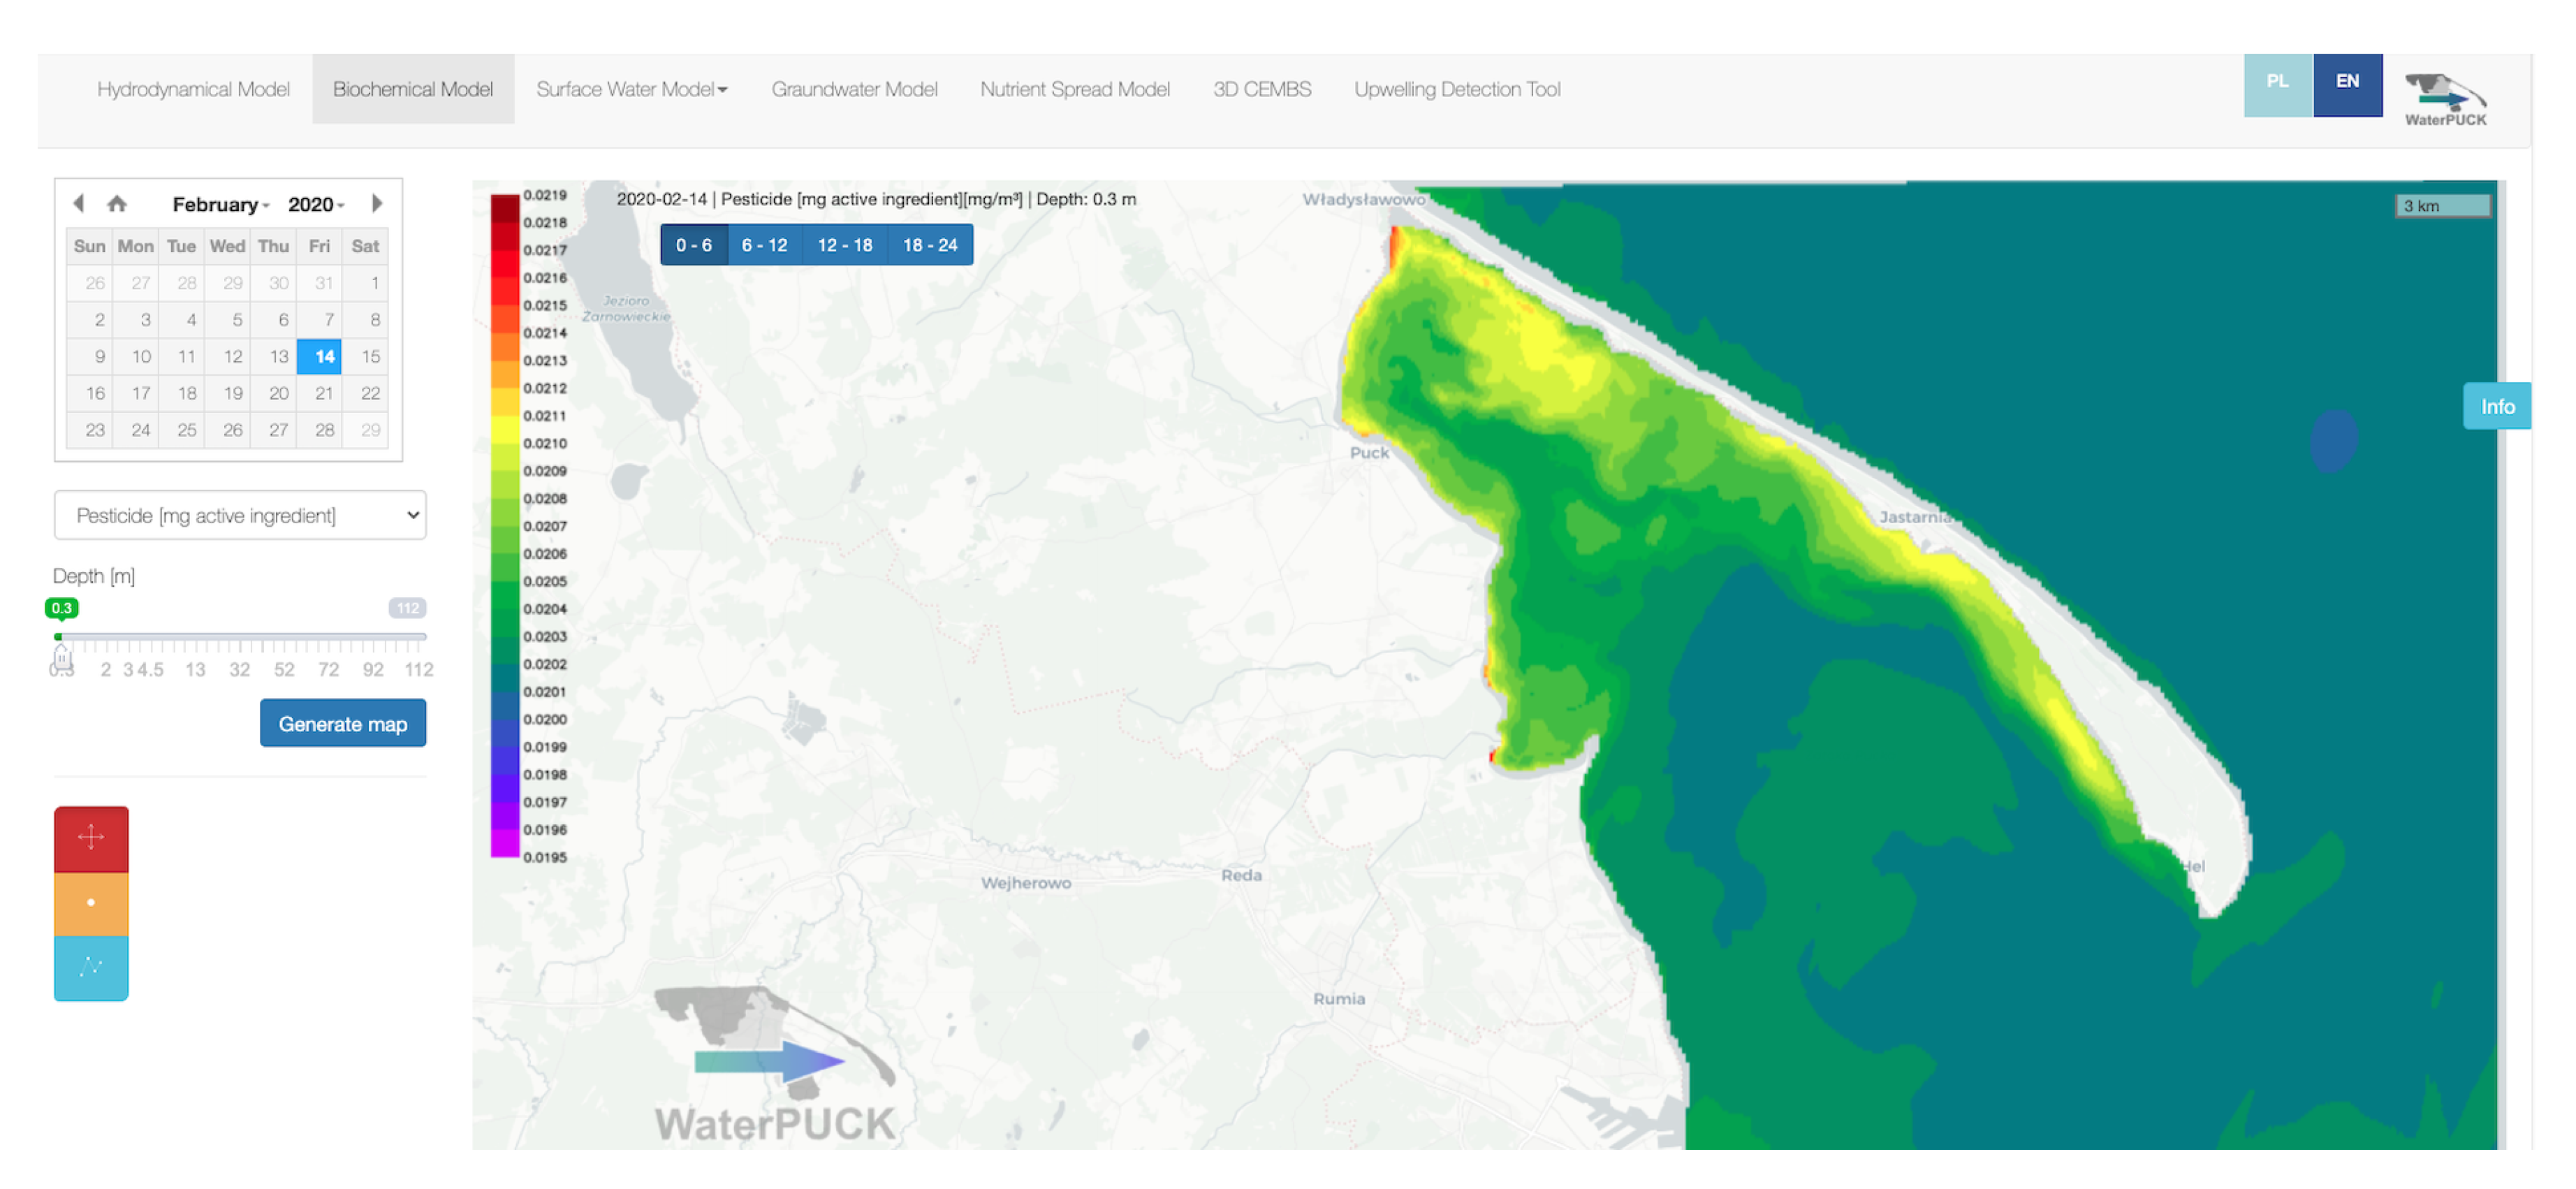Open the Hydrodynamical Model tab
Viewport: 2576px width, 1189px height.
[193, 89]
